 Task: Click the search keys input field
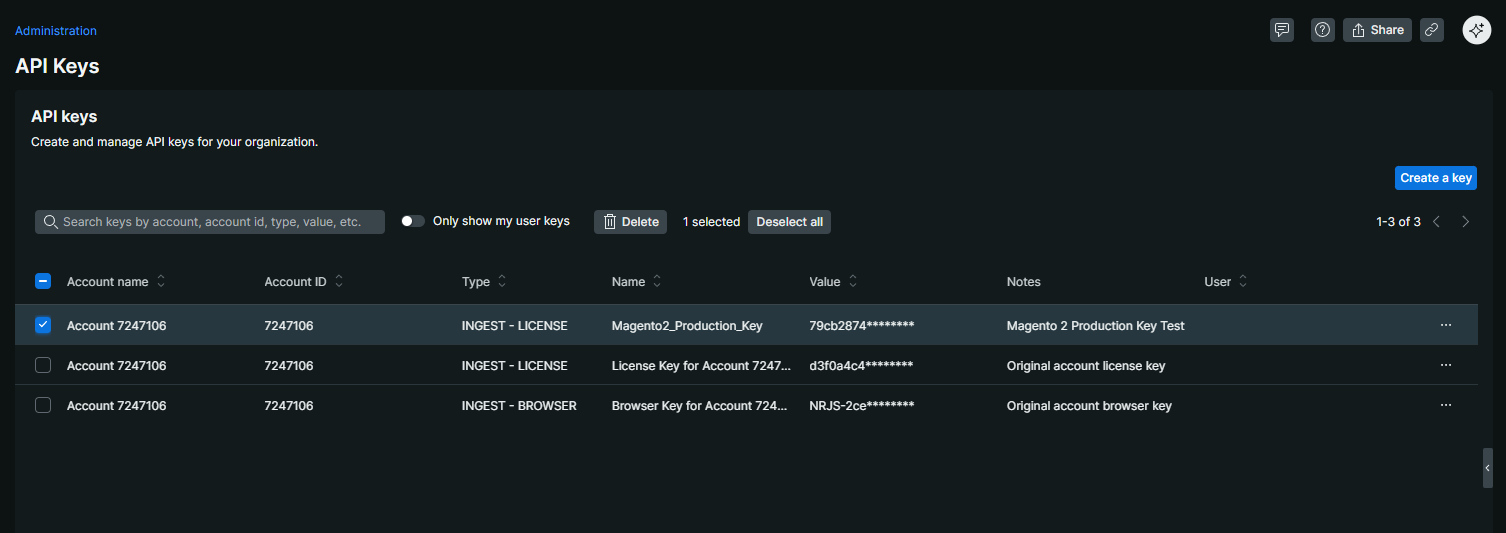point(210,222)
